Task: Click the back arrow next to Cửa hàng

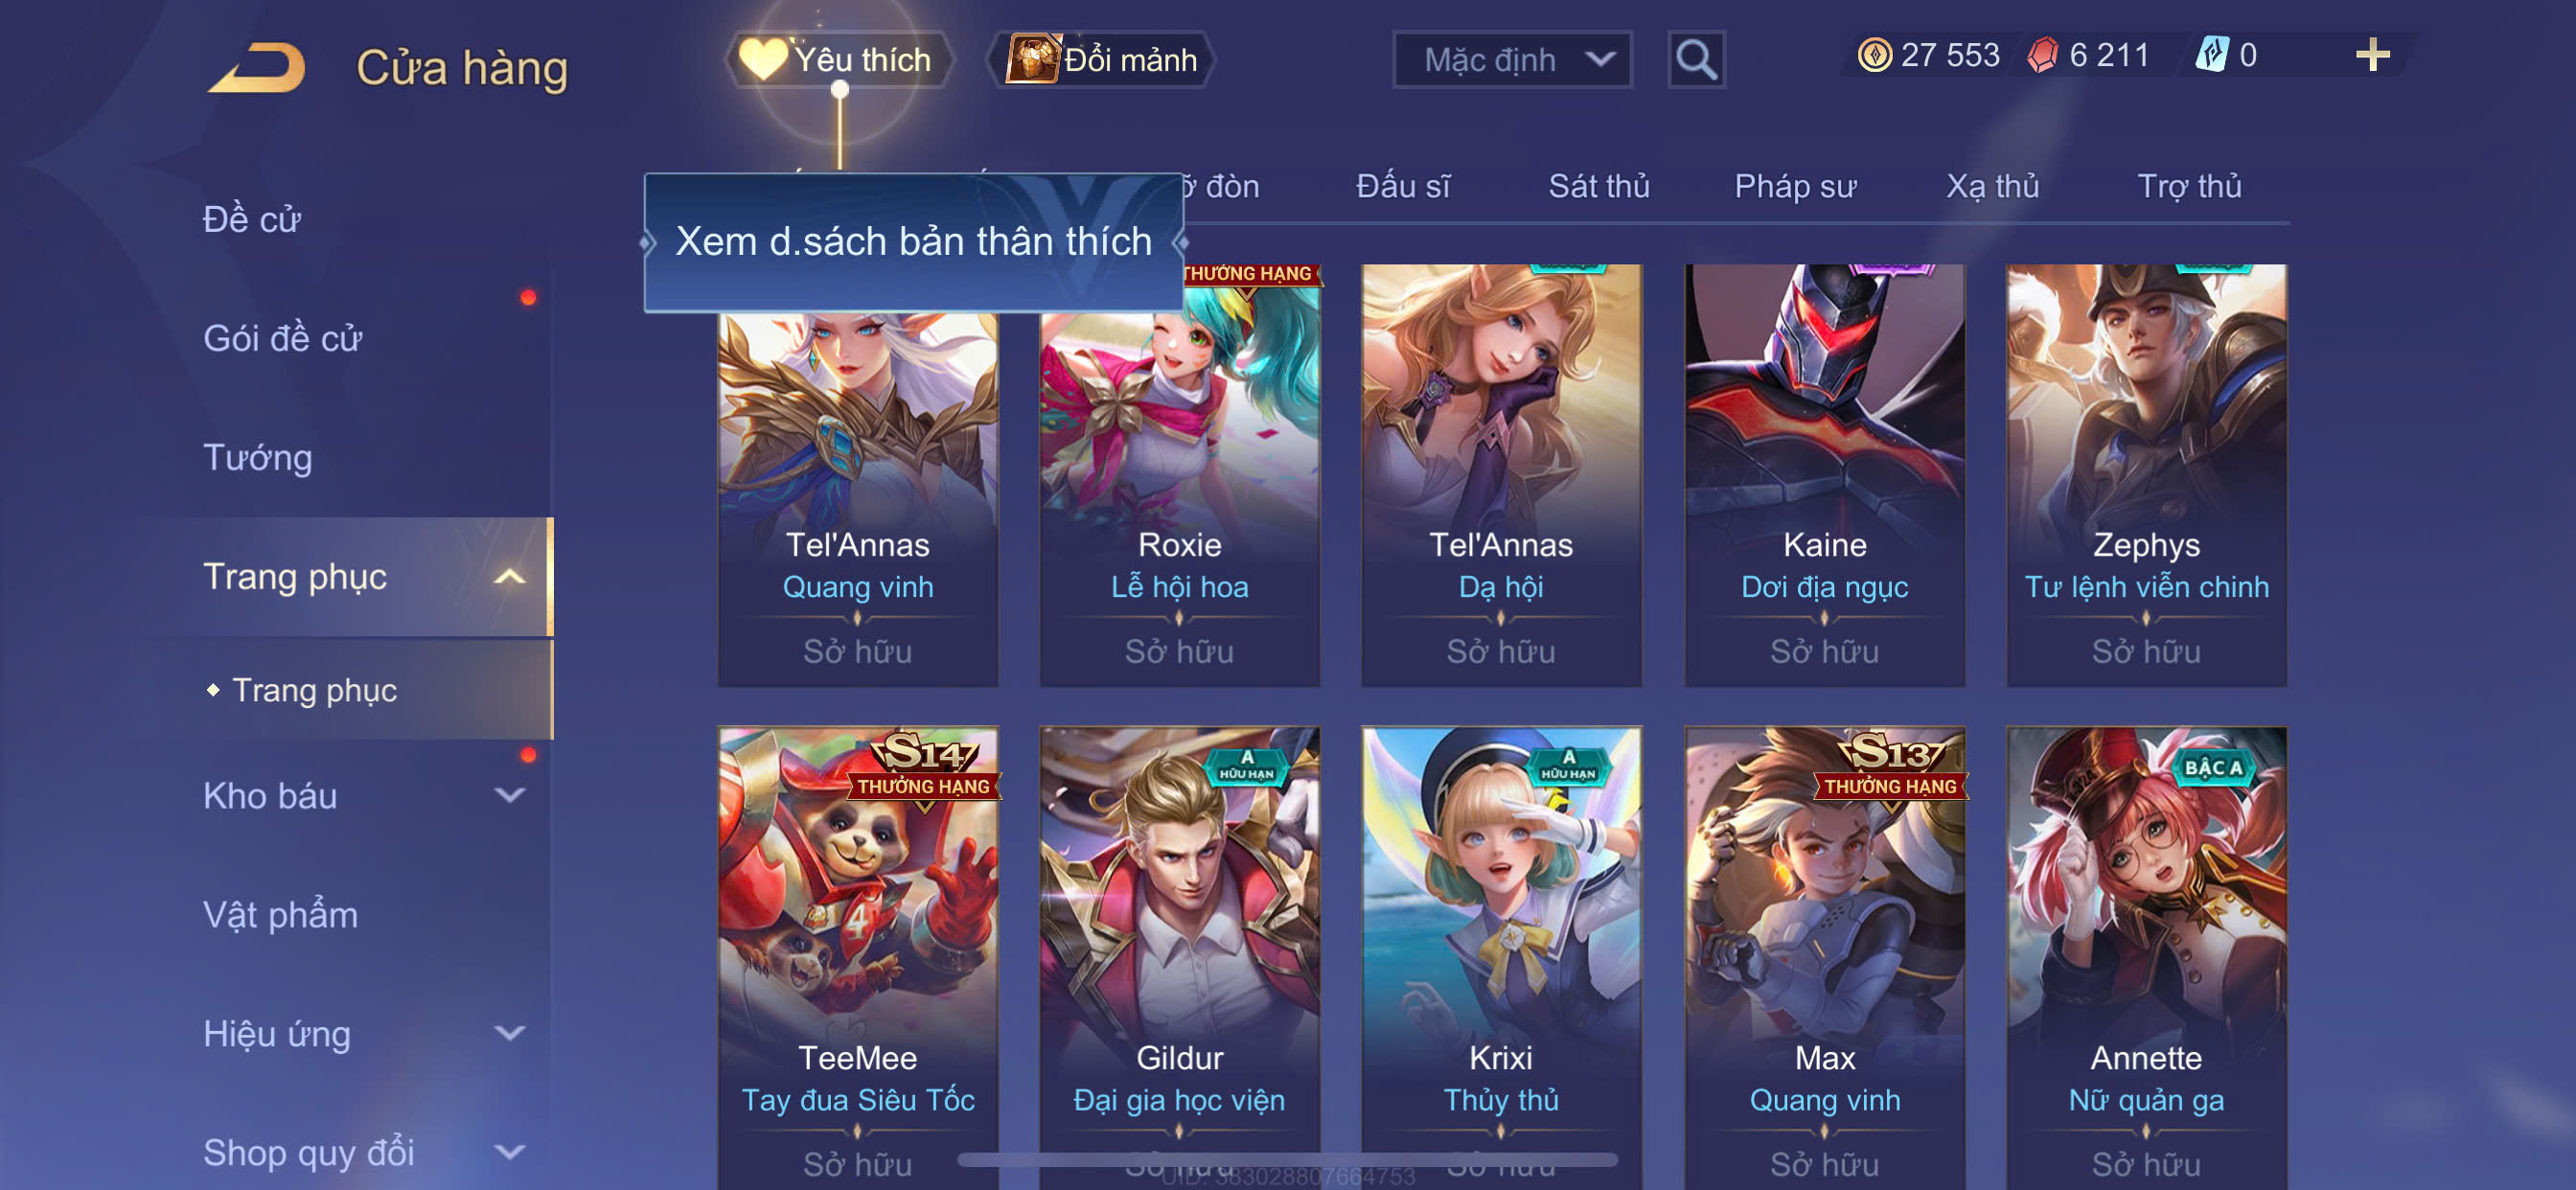Action: (258, 67)
